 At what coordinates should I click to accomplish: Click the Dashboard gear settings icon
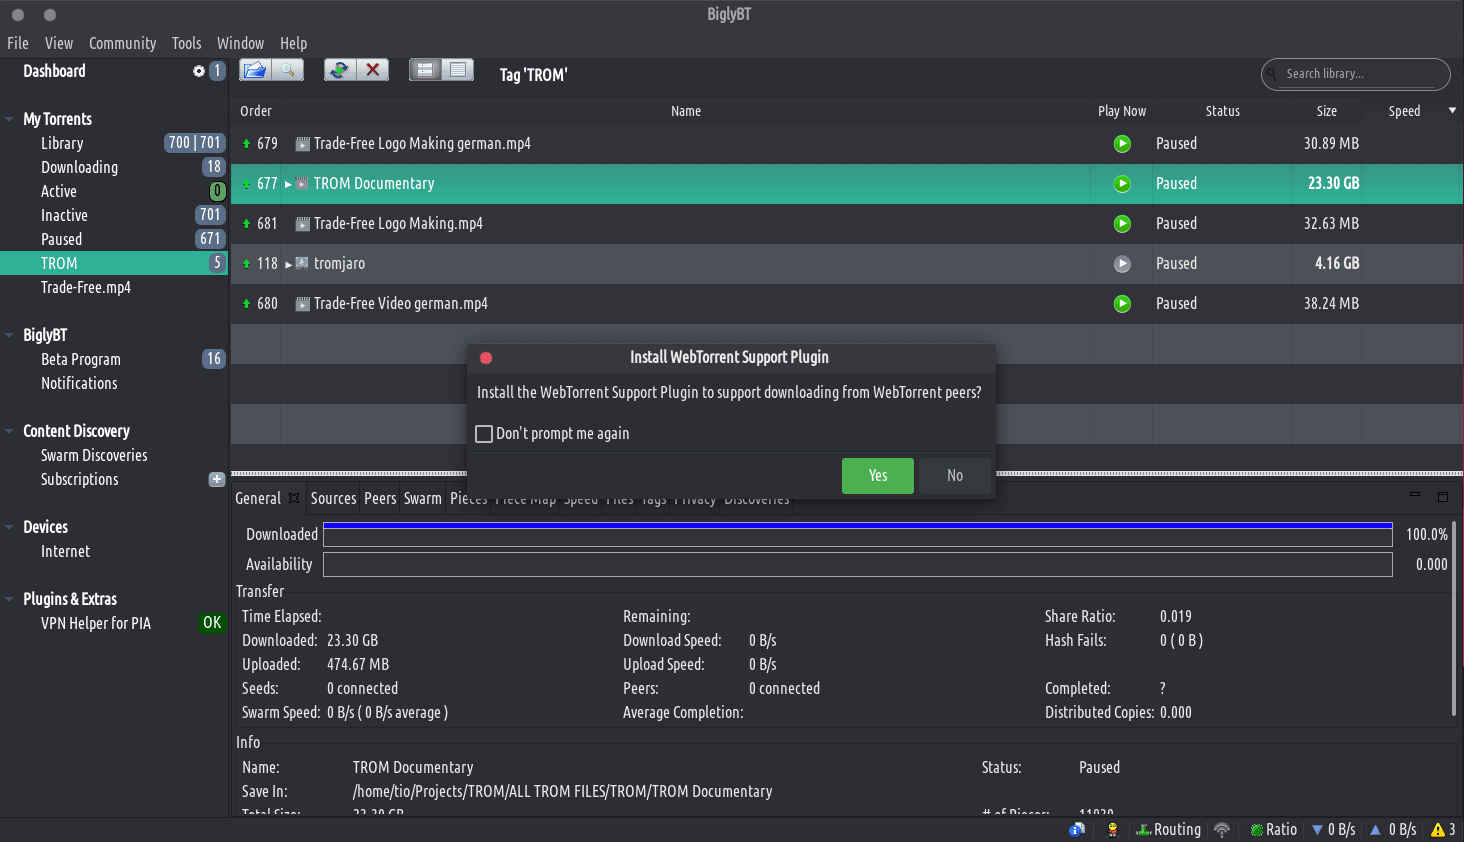point(199,71)
